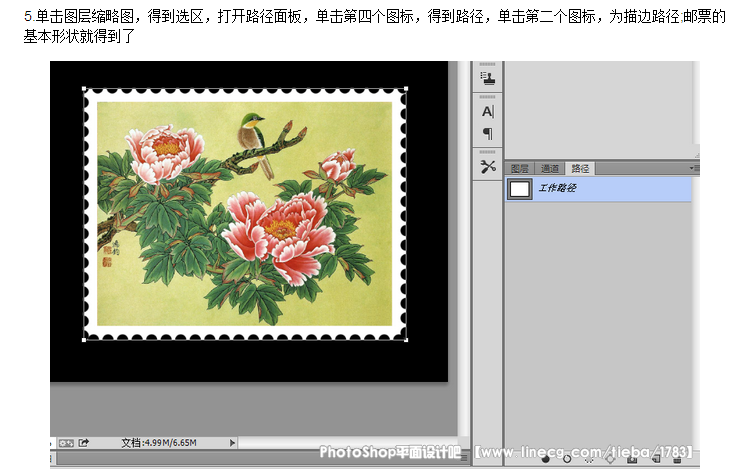743x469 pixels.
Task: Click the Create new path icon
Action: tap(656, 459)
